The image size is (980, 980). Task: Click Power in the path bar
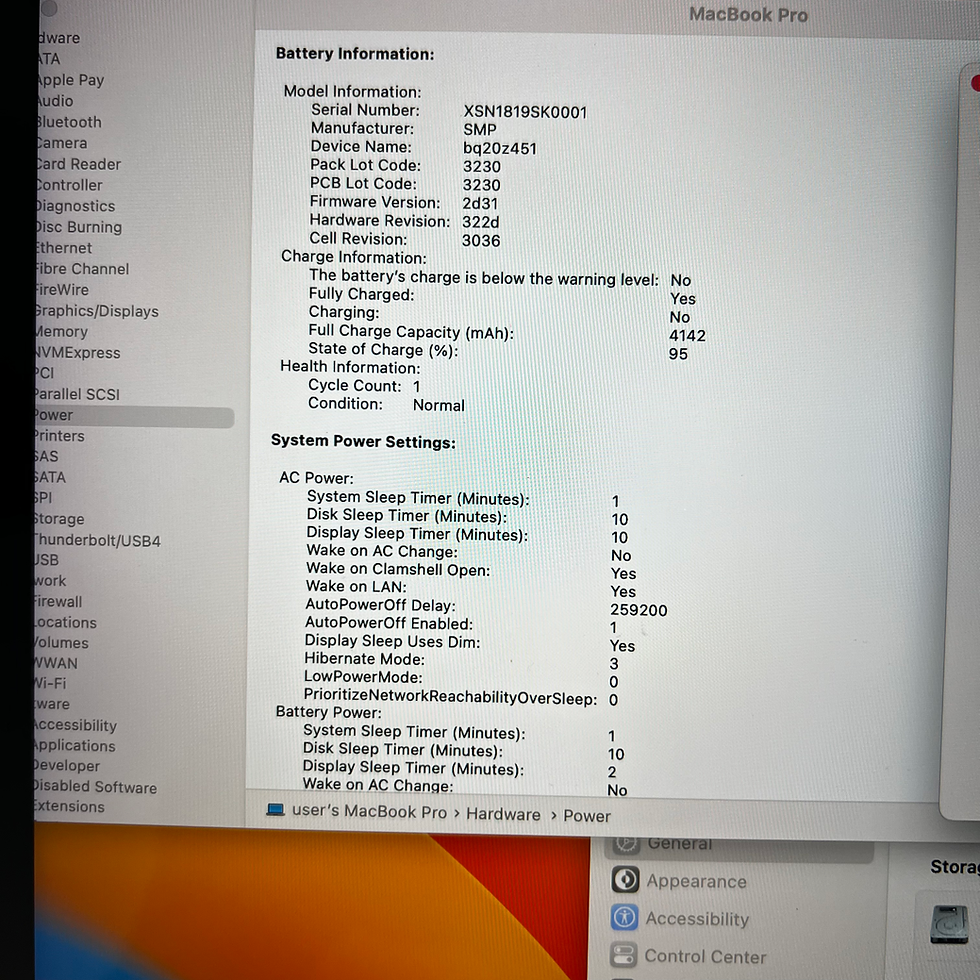click(x=587, y=816)
